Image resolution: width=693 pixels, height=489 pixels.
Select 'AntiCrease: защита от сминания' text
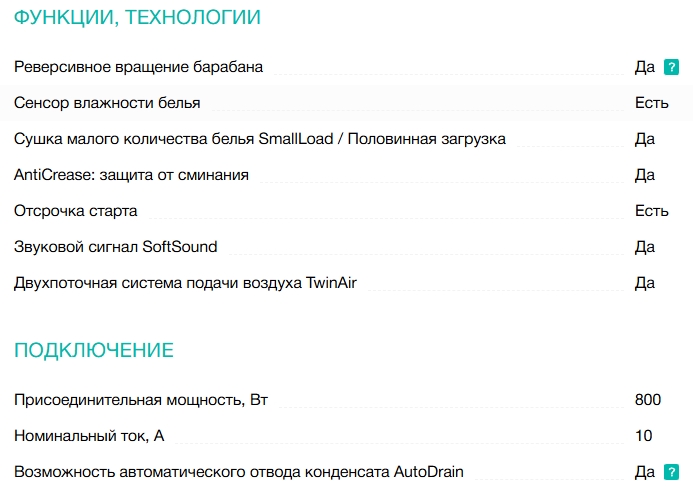[131, 175]
